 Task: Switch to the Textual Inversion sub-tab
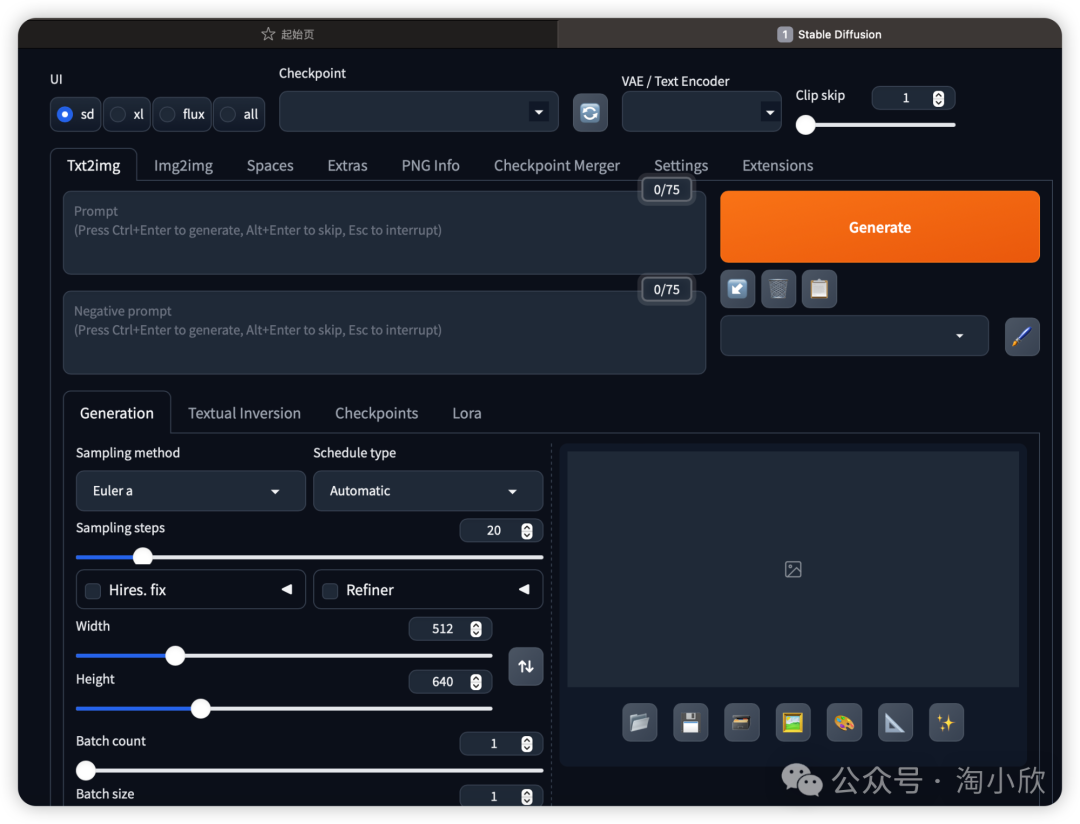(245, 413)
